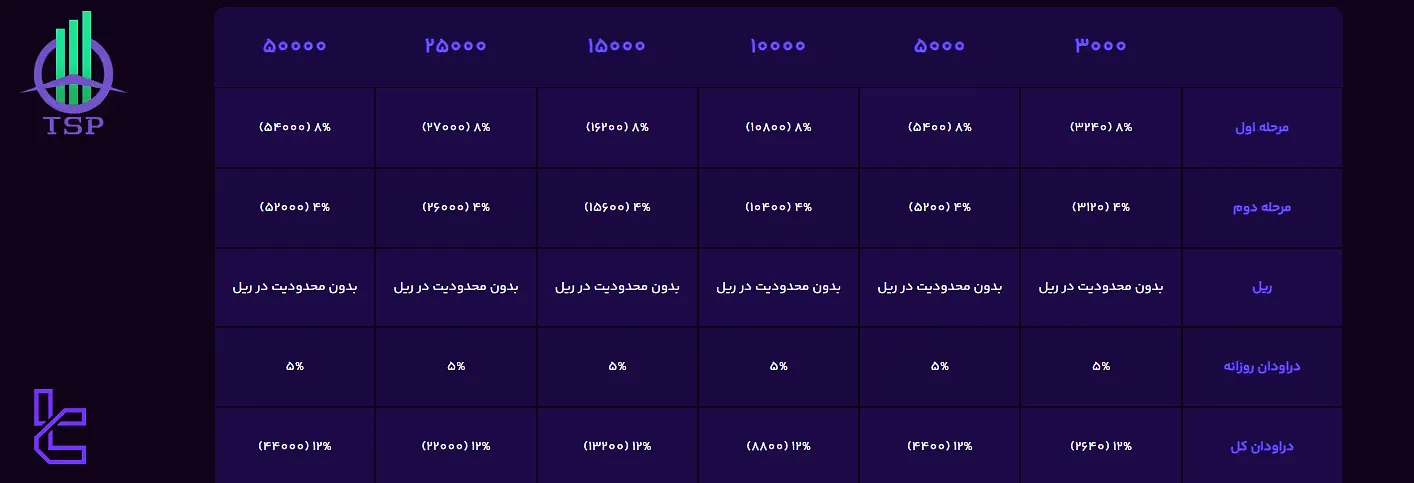1414x483 pixels.
Task: Select the 12% (13200) total drawdown cell
Action: pos(617,446)
